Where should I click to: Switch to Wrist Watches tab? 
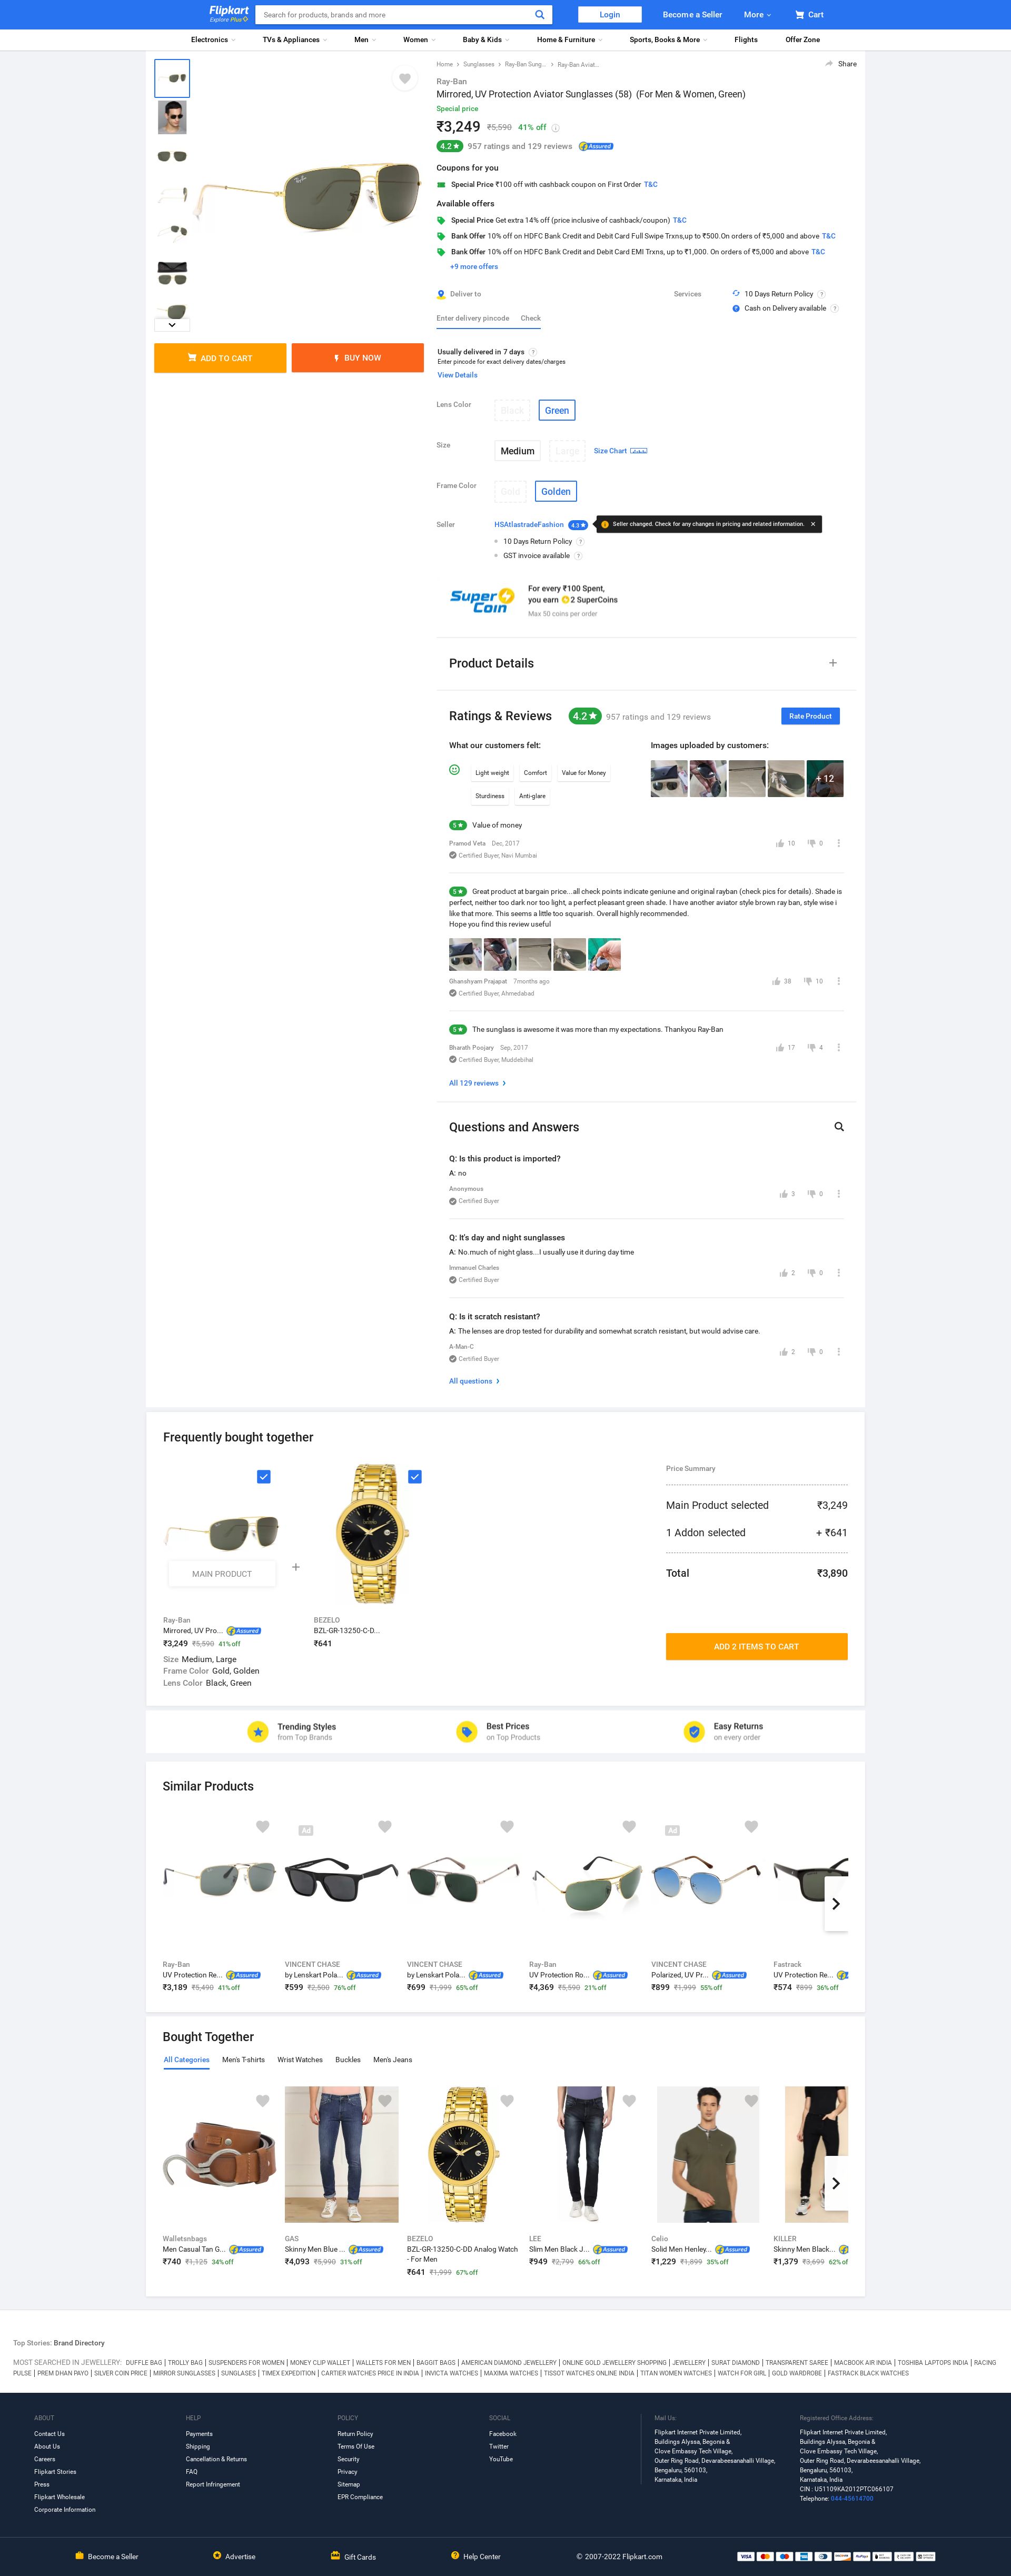(x=300, y=2060)
